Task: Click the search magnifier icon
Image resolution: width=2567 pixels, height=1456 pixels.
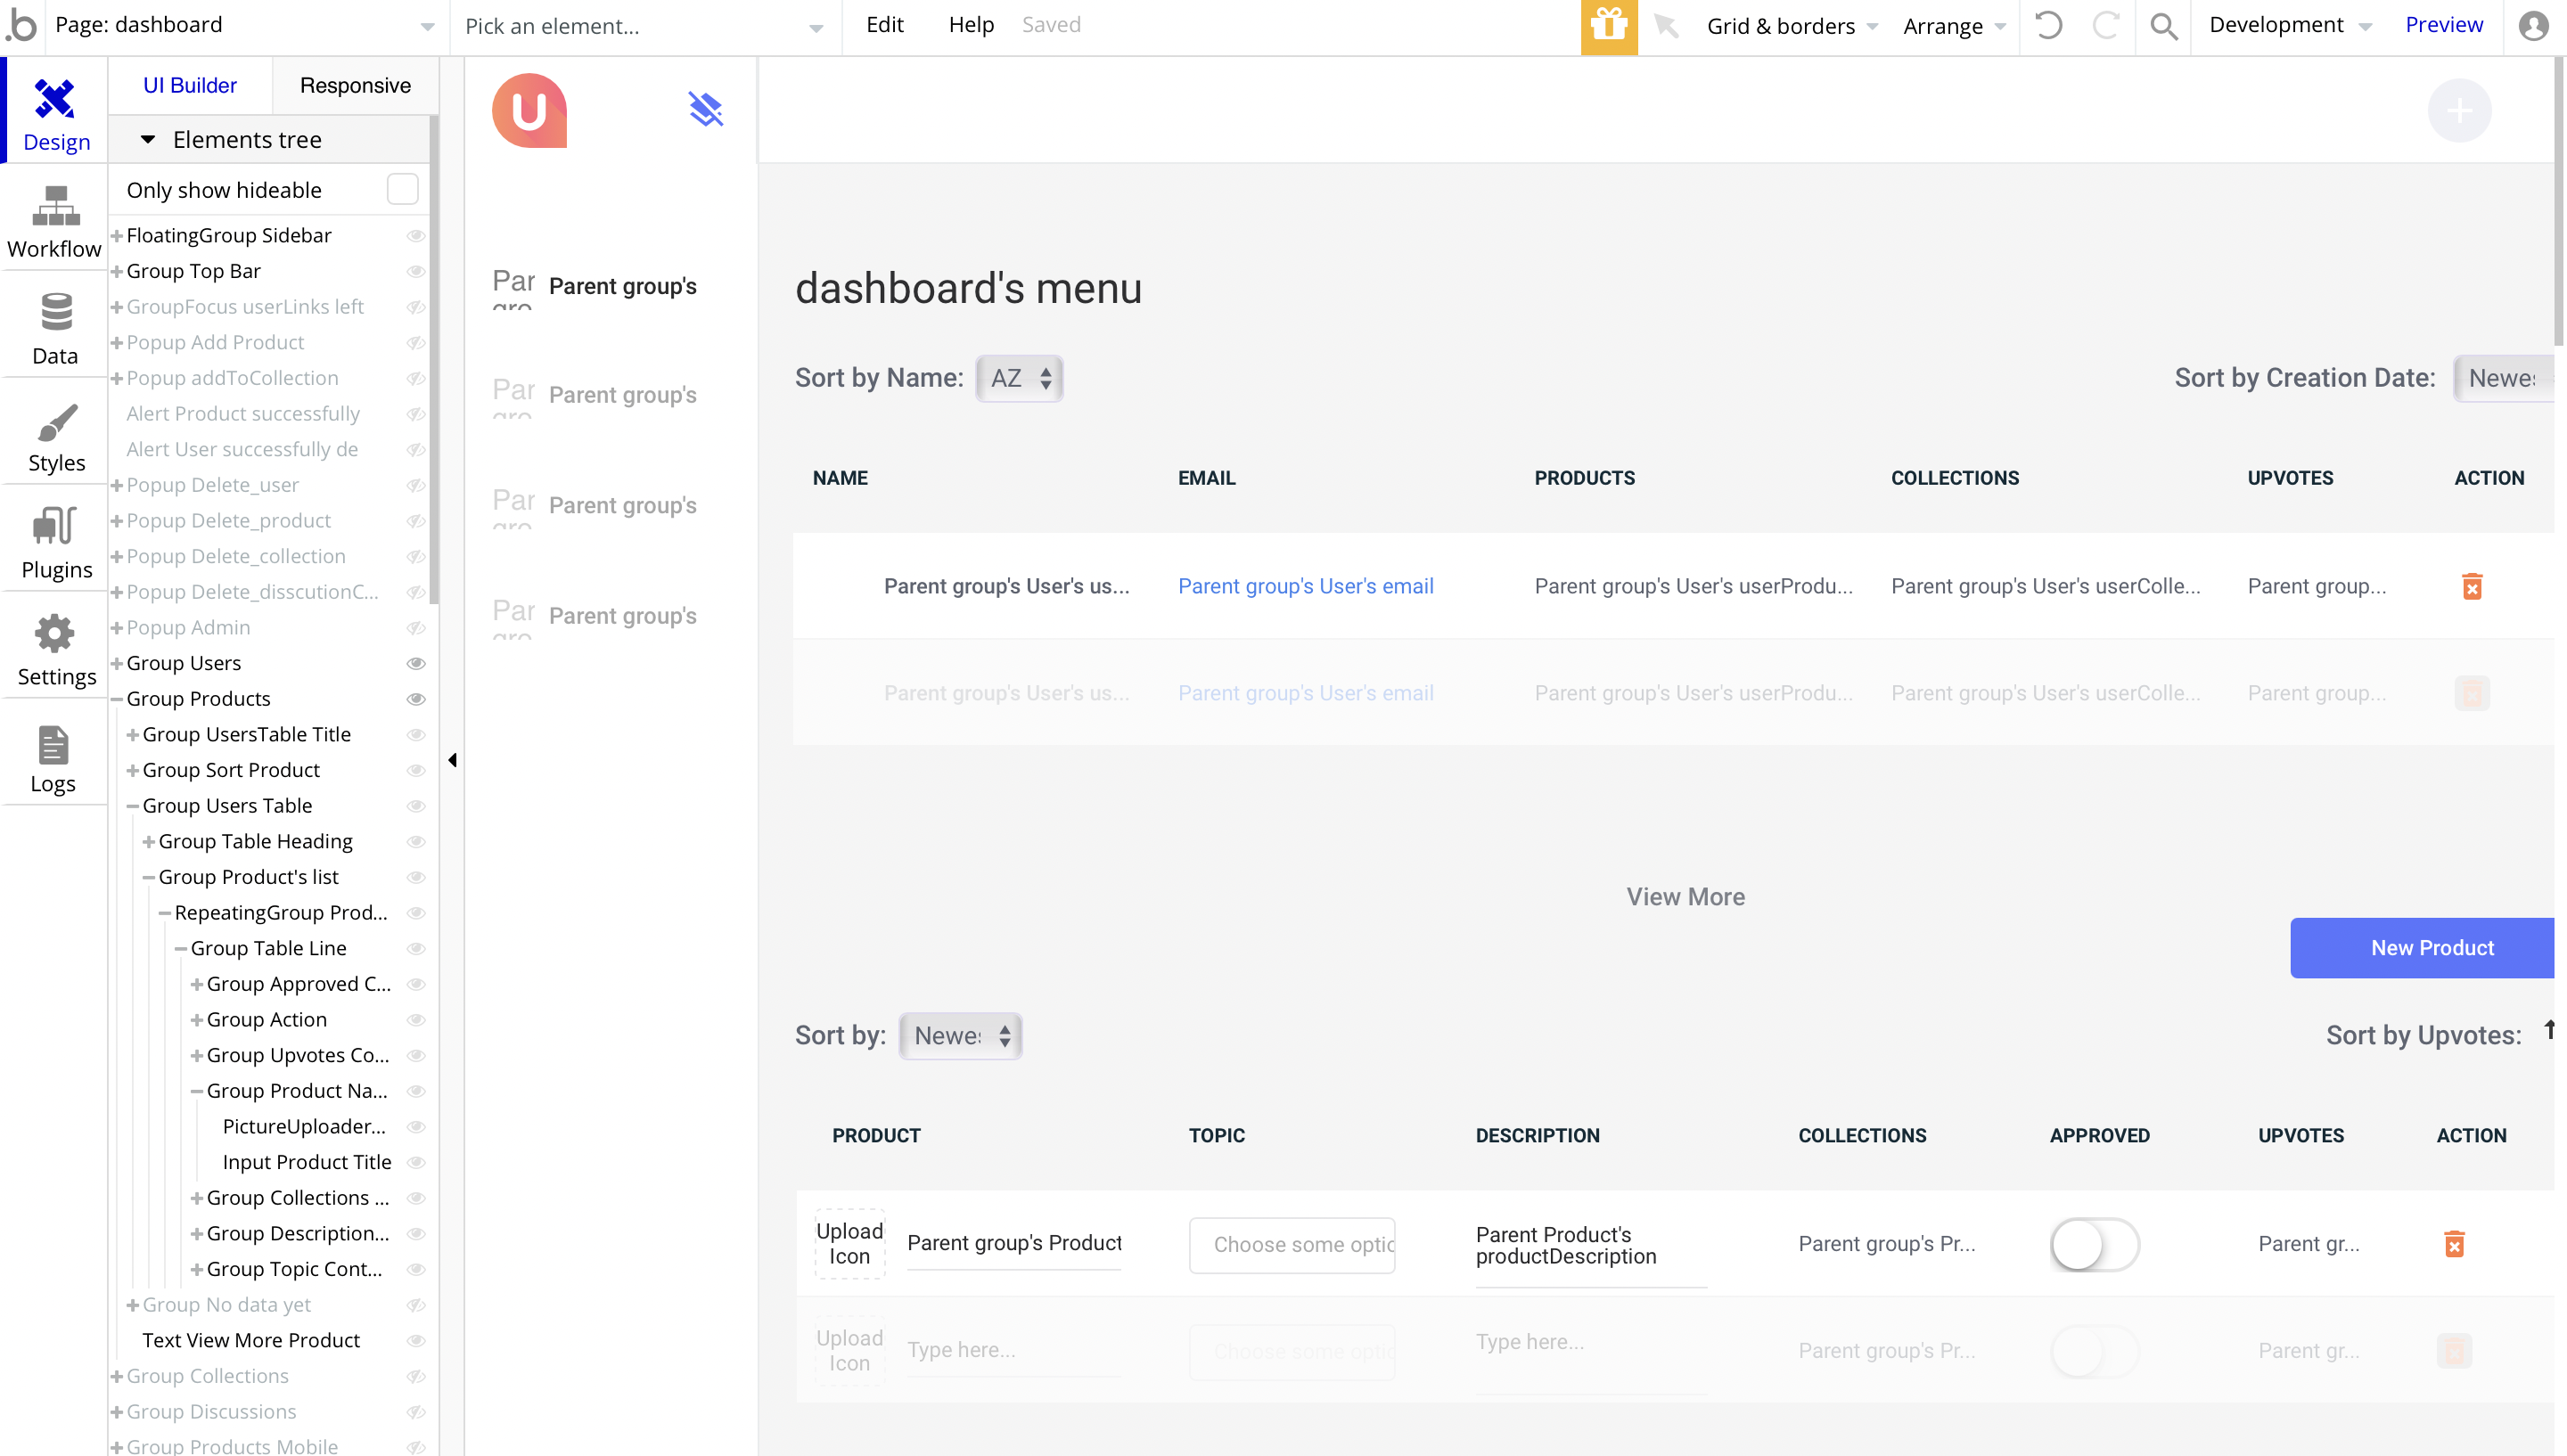Action: tap(2162, 26)
